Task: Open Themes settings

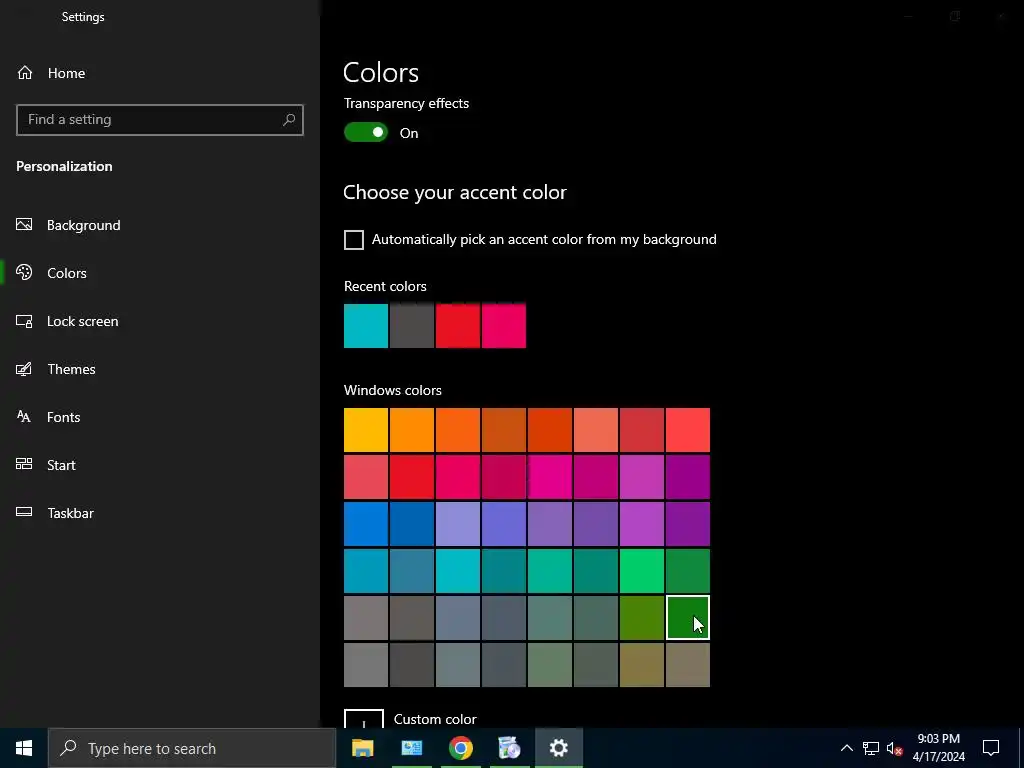Action: pos(160,369)
